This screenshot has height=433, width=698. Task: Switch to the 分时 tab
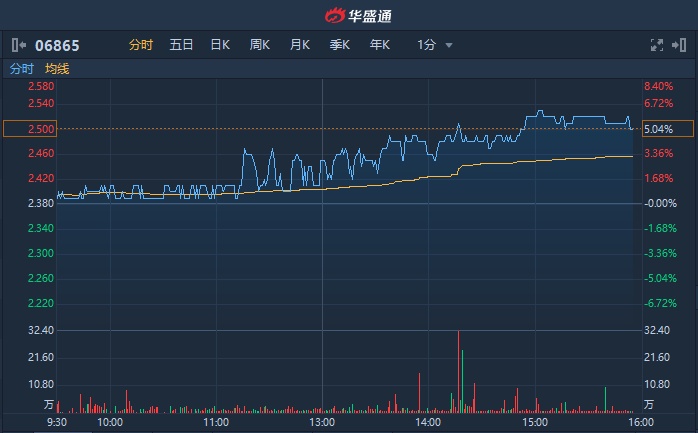[141, 45]
